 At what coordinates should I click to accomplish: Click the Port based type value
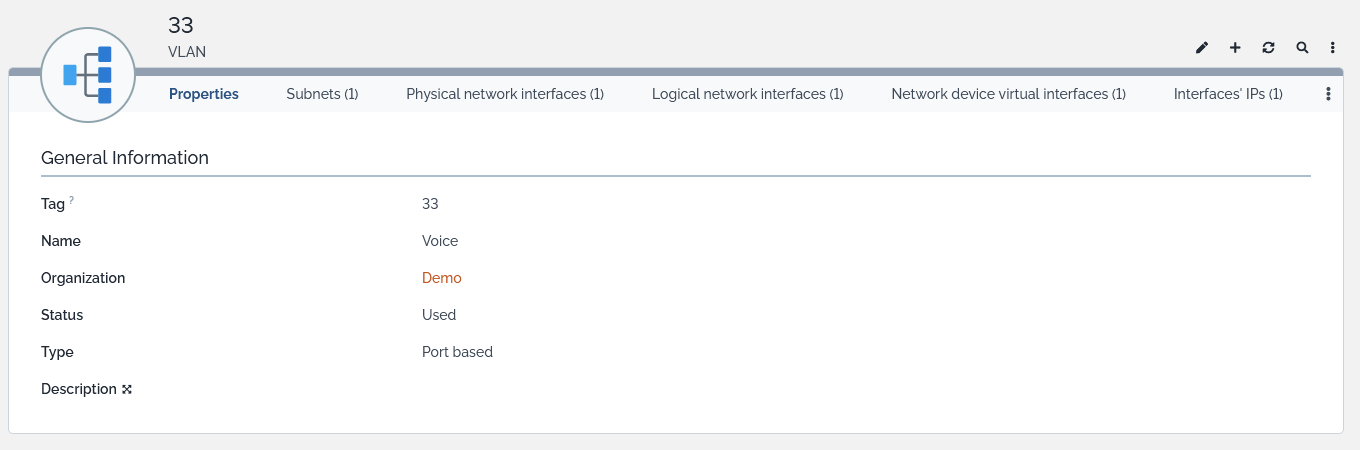[457, 352]
